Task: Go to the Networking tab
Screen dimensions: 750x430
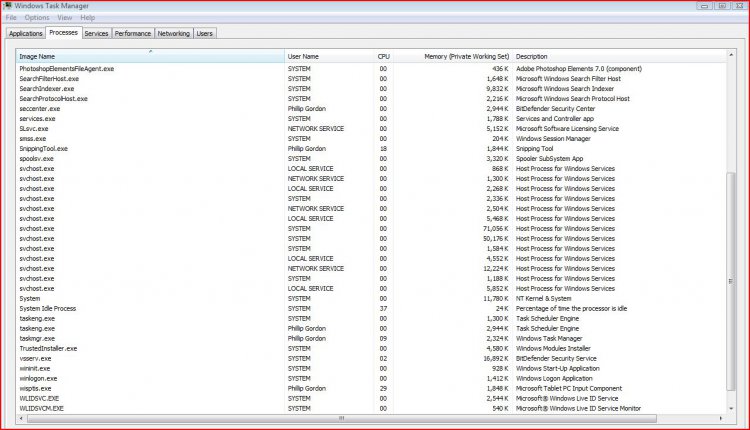Action: tap(174, 33)
